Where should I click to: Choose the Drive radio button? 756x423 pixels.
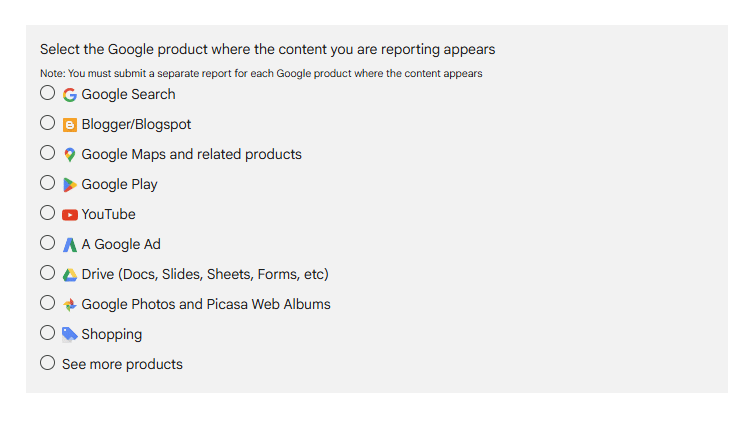click(x=47, y=273)
